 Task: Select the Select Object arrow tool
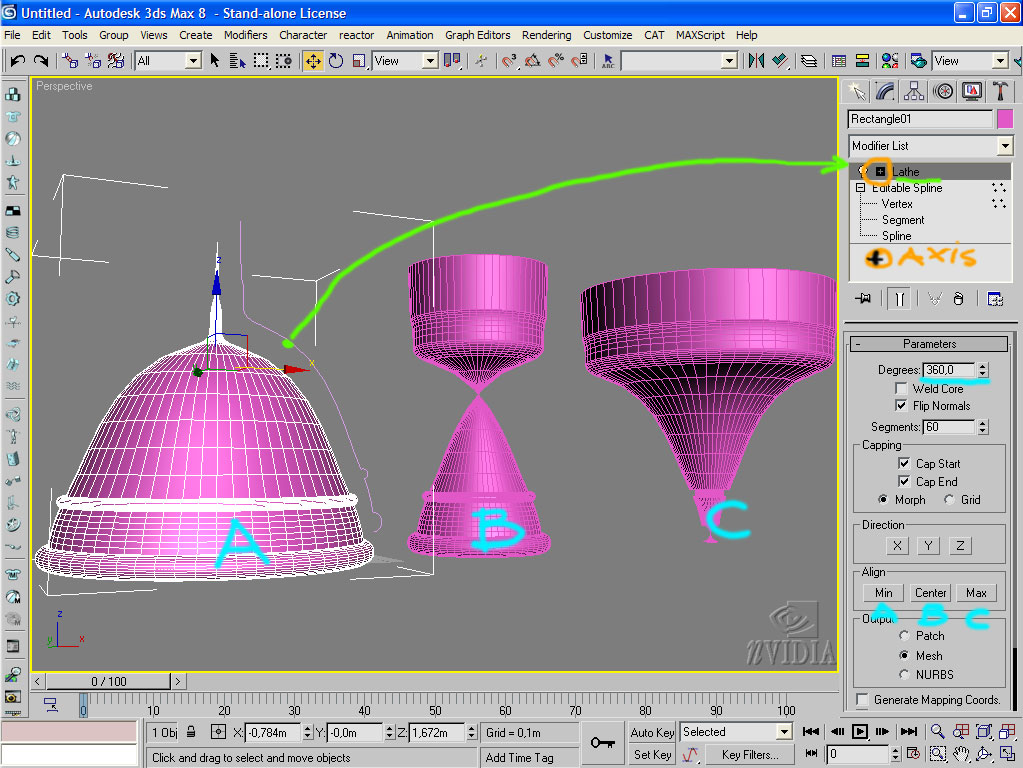215,61
